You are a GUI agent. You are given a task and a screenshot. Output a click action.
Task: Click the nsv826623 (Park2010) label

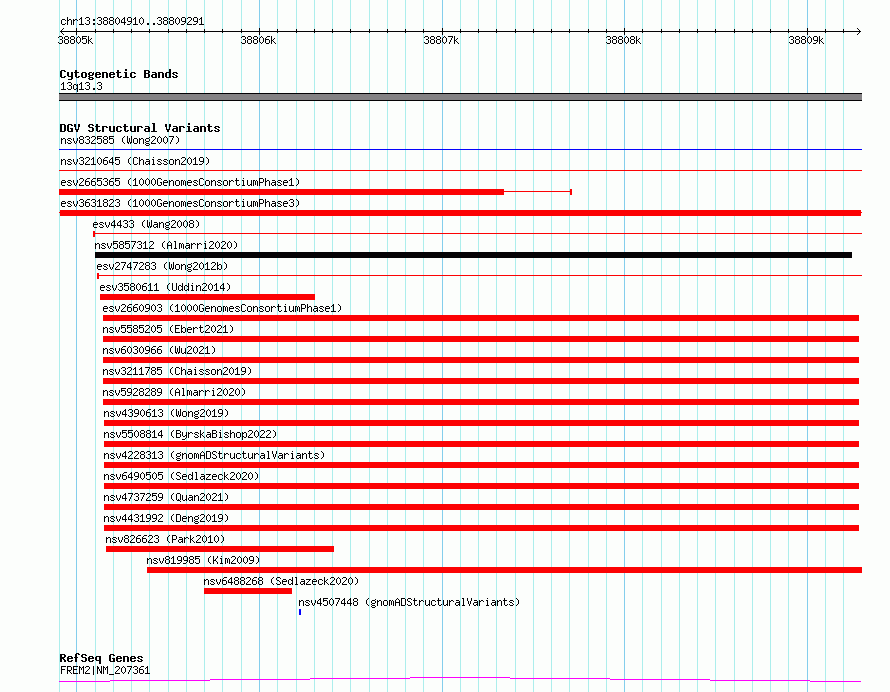[x=165, y=539]
